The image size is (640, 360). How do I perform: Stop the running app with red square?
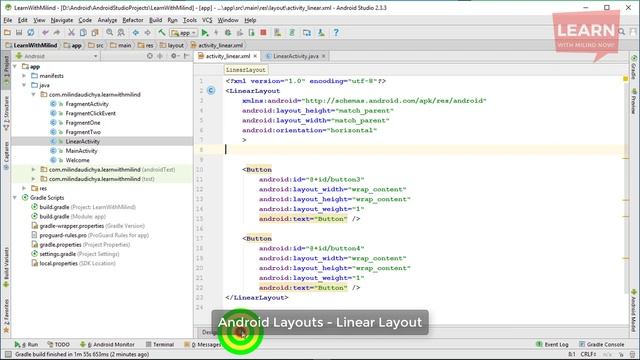click(263, 33)
